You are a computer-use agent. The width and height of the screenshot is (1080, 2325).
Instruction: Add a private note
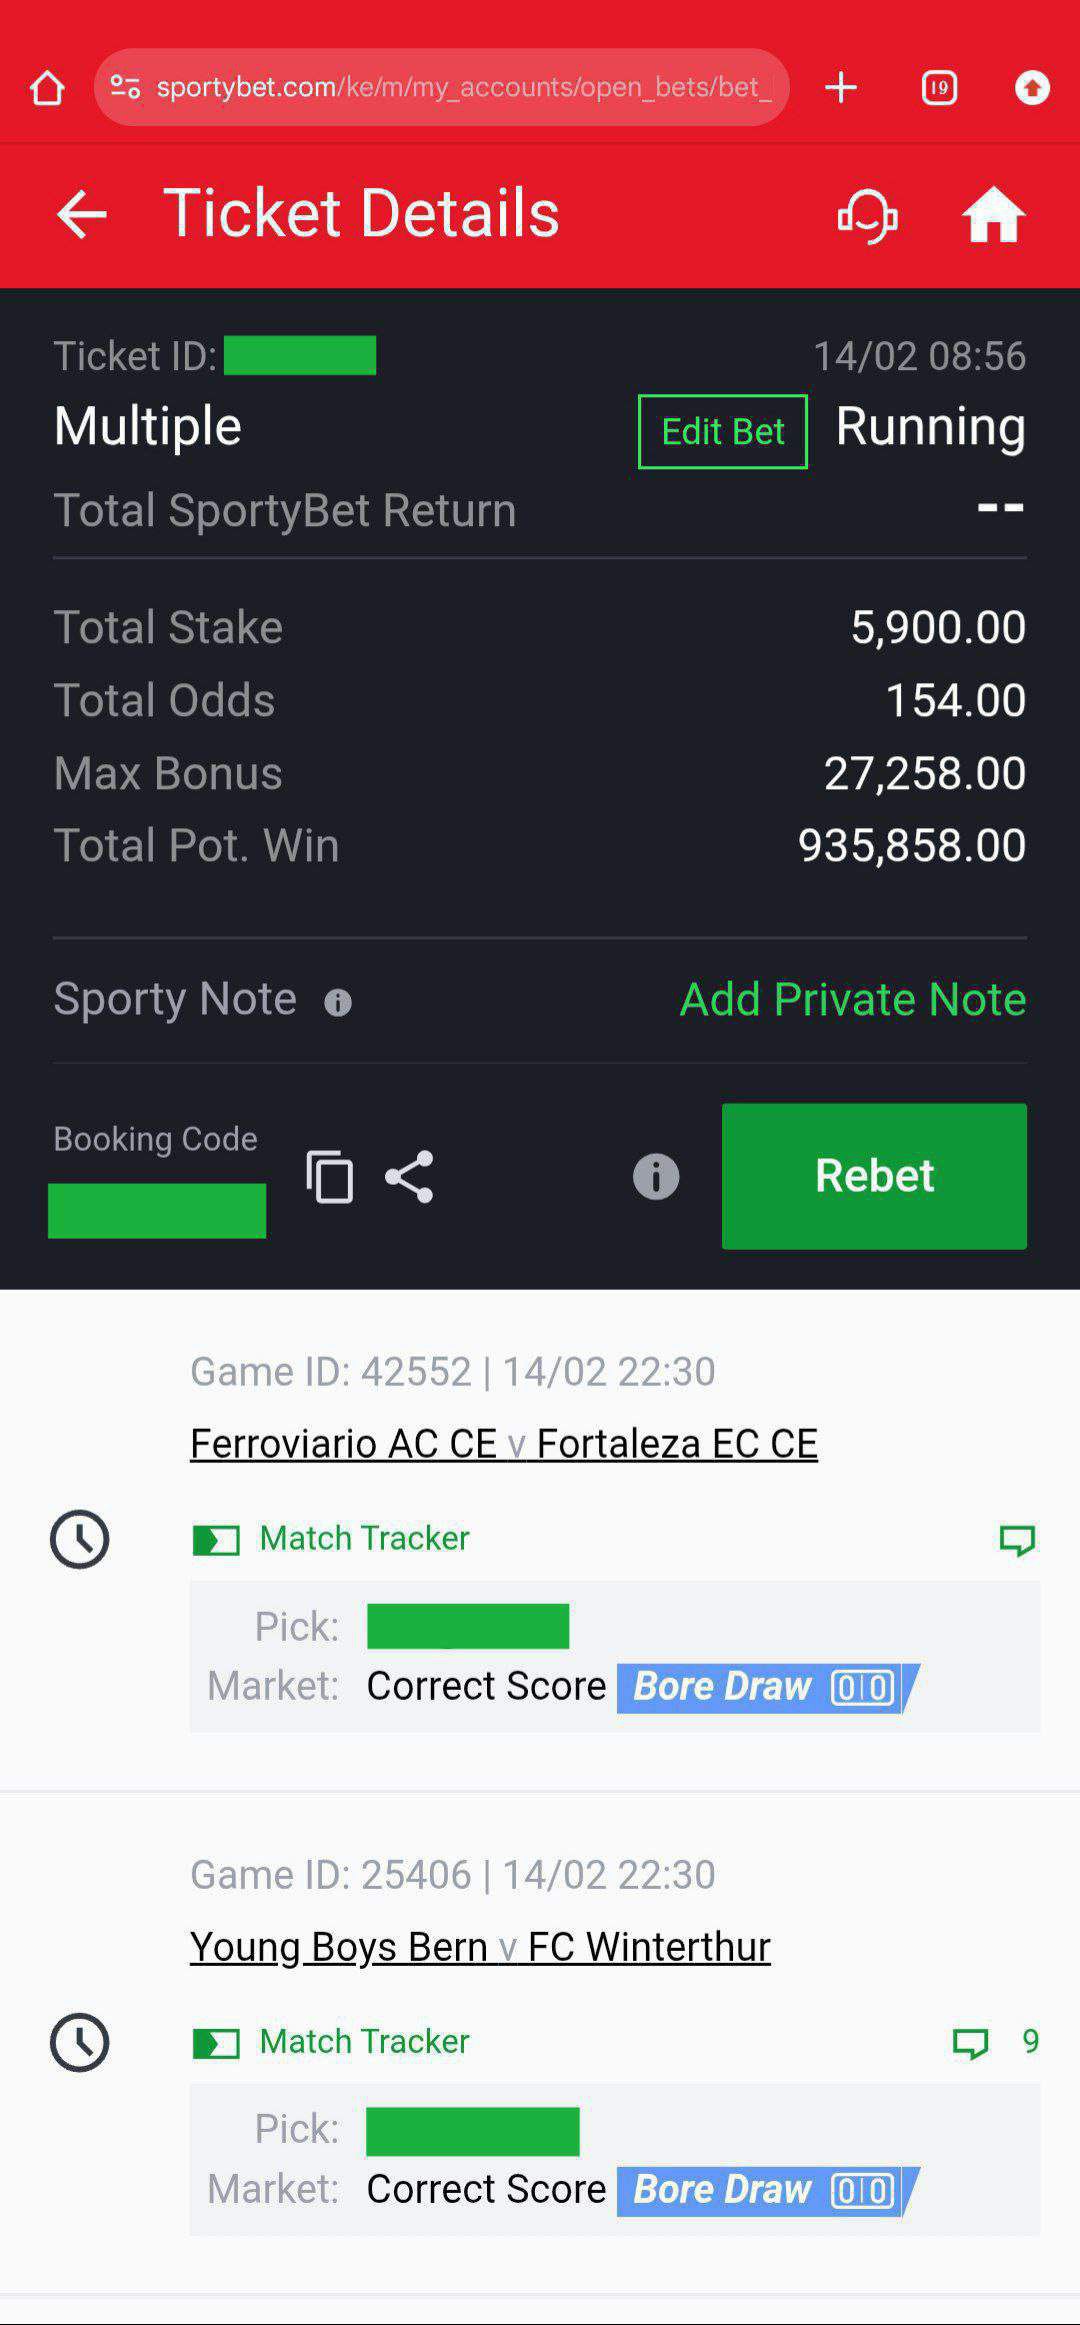click(x=852, y=999)
